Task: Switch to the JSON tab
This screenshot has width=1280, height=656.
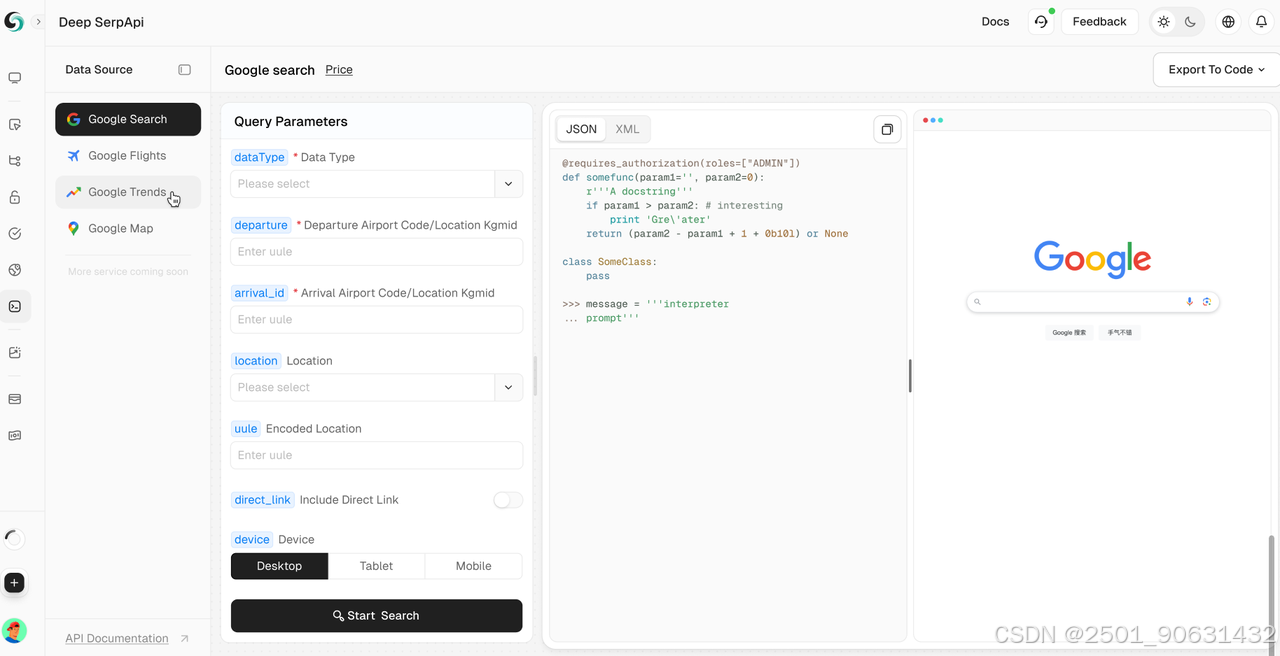Action: click(x=581, y=129)
